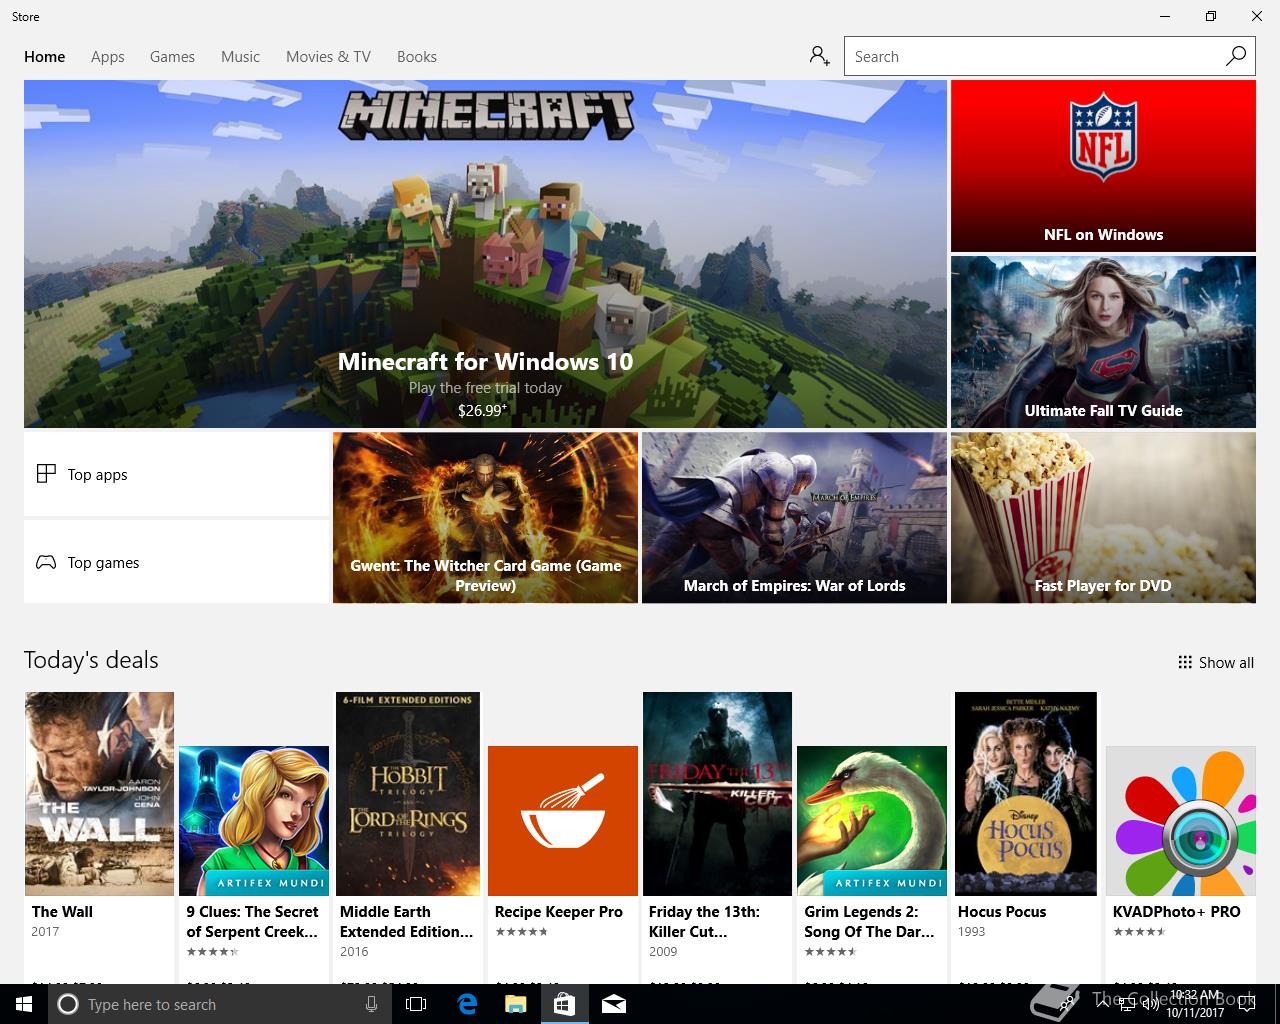Click the Top apps grid icon
Viewport: 1280px width, 1024px height.
[x=46, y=474]
